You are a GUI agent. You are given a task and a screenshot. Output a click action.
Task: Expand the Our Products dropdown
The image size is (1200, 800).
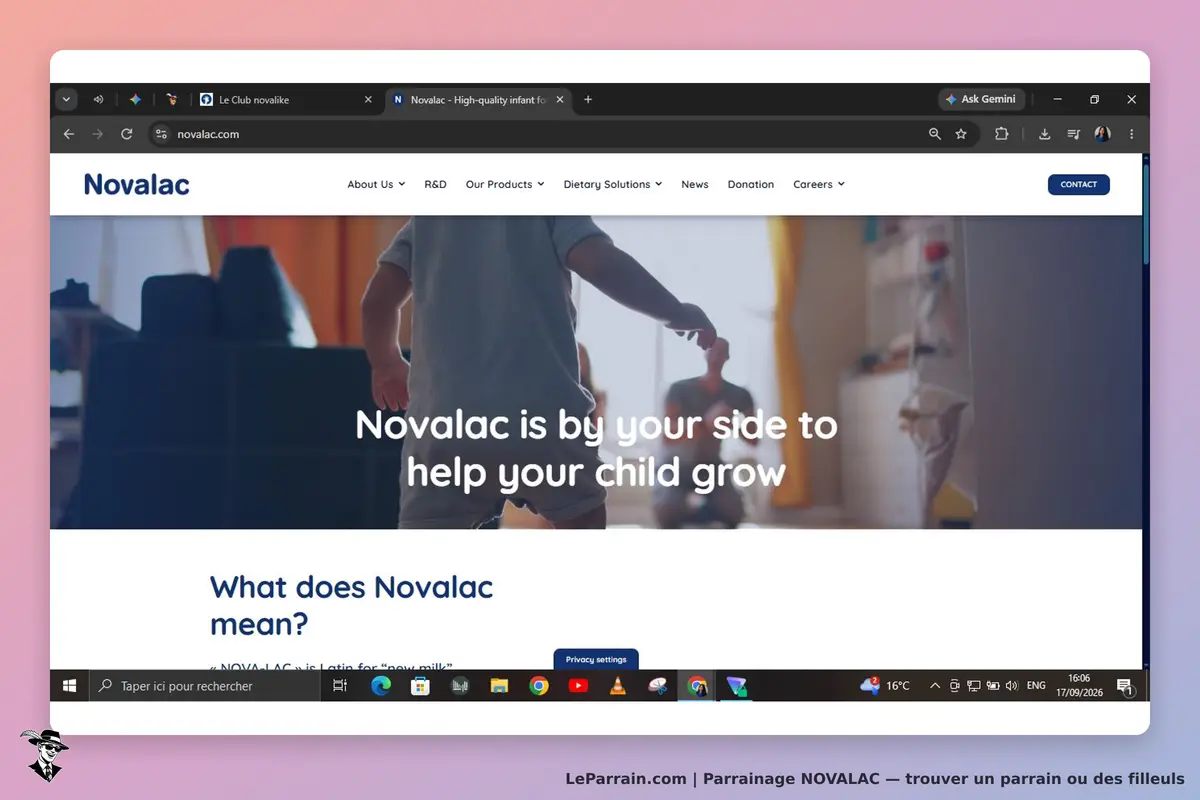(x=505, y=184)
